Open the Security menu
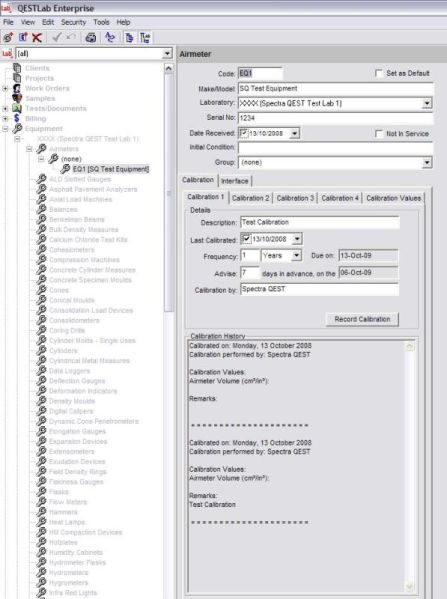 pos(73,22)
